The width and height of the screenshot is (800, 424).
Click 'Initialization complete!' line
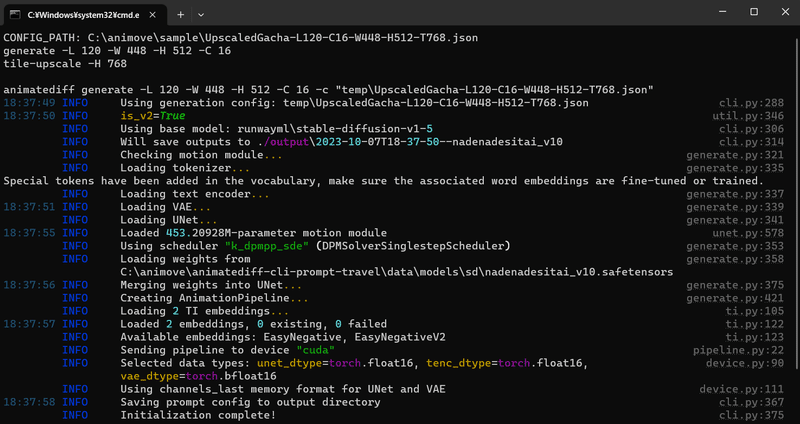coord(198,415)
